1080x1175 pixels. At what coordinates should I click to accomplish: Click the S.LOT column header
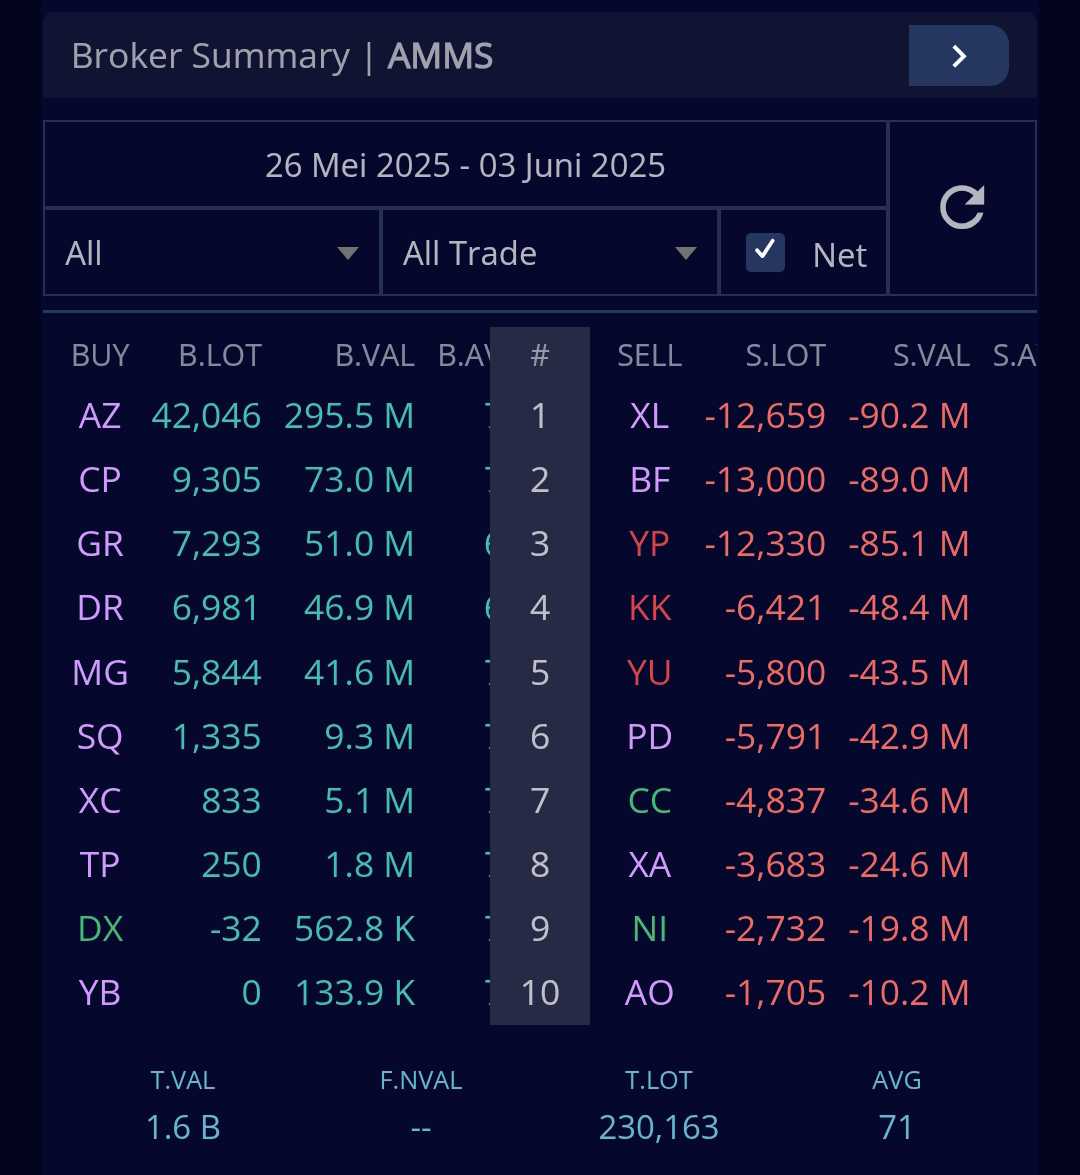pyautogui.click(x=785, y=356)
